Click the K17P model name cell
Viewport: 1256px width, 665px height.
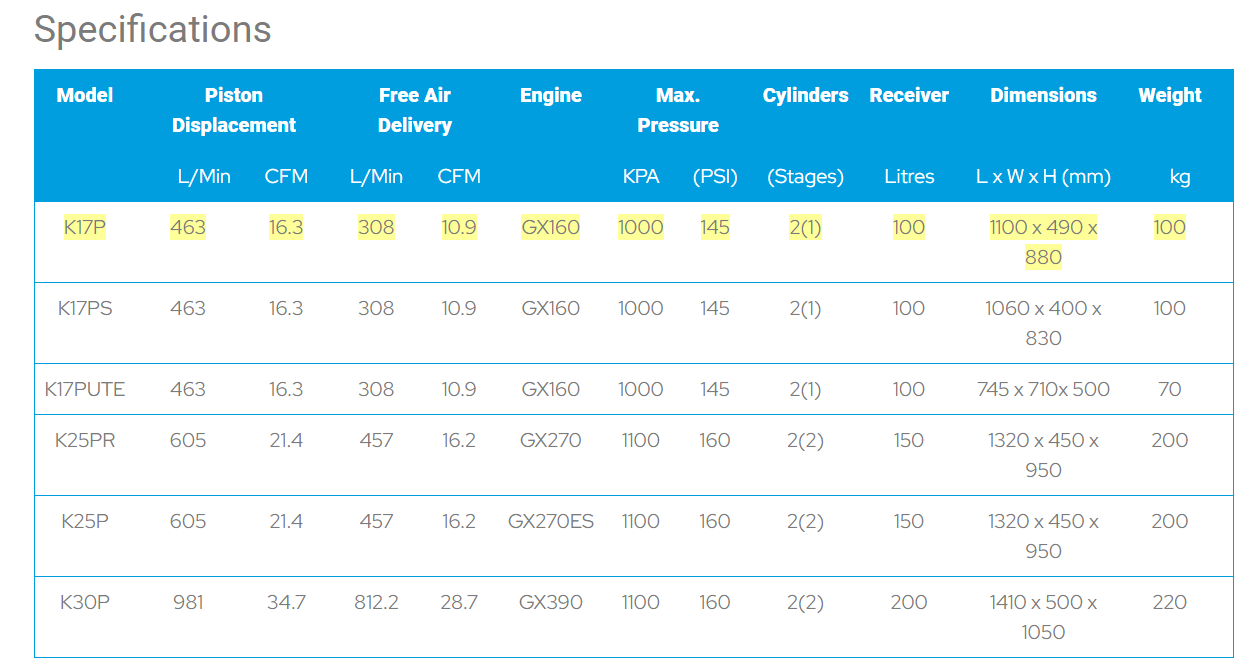(x=84, y=227)
